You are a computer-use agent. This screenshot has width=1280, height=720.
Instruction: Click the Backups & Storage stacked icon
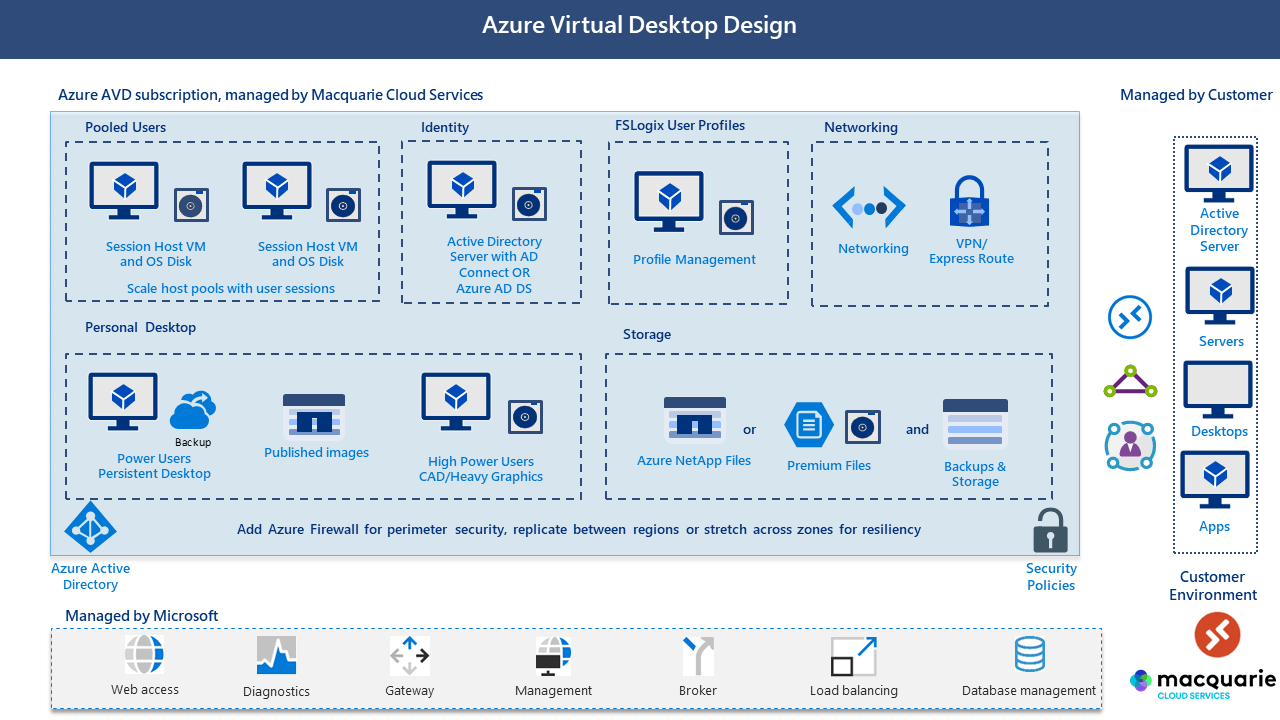click(x=974, y=422)
